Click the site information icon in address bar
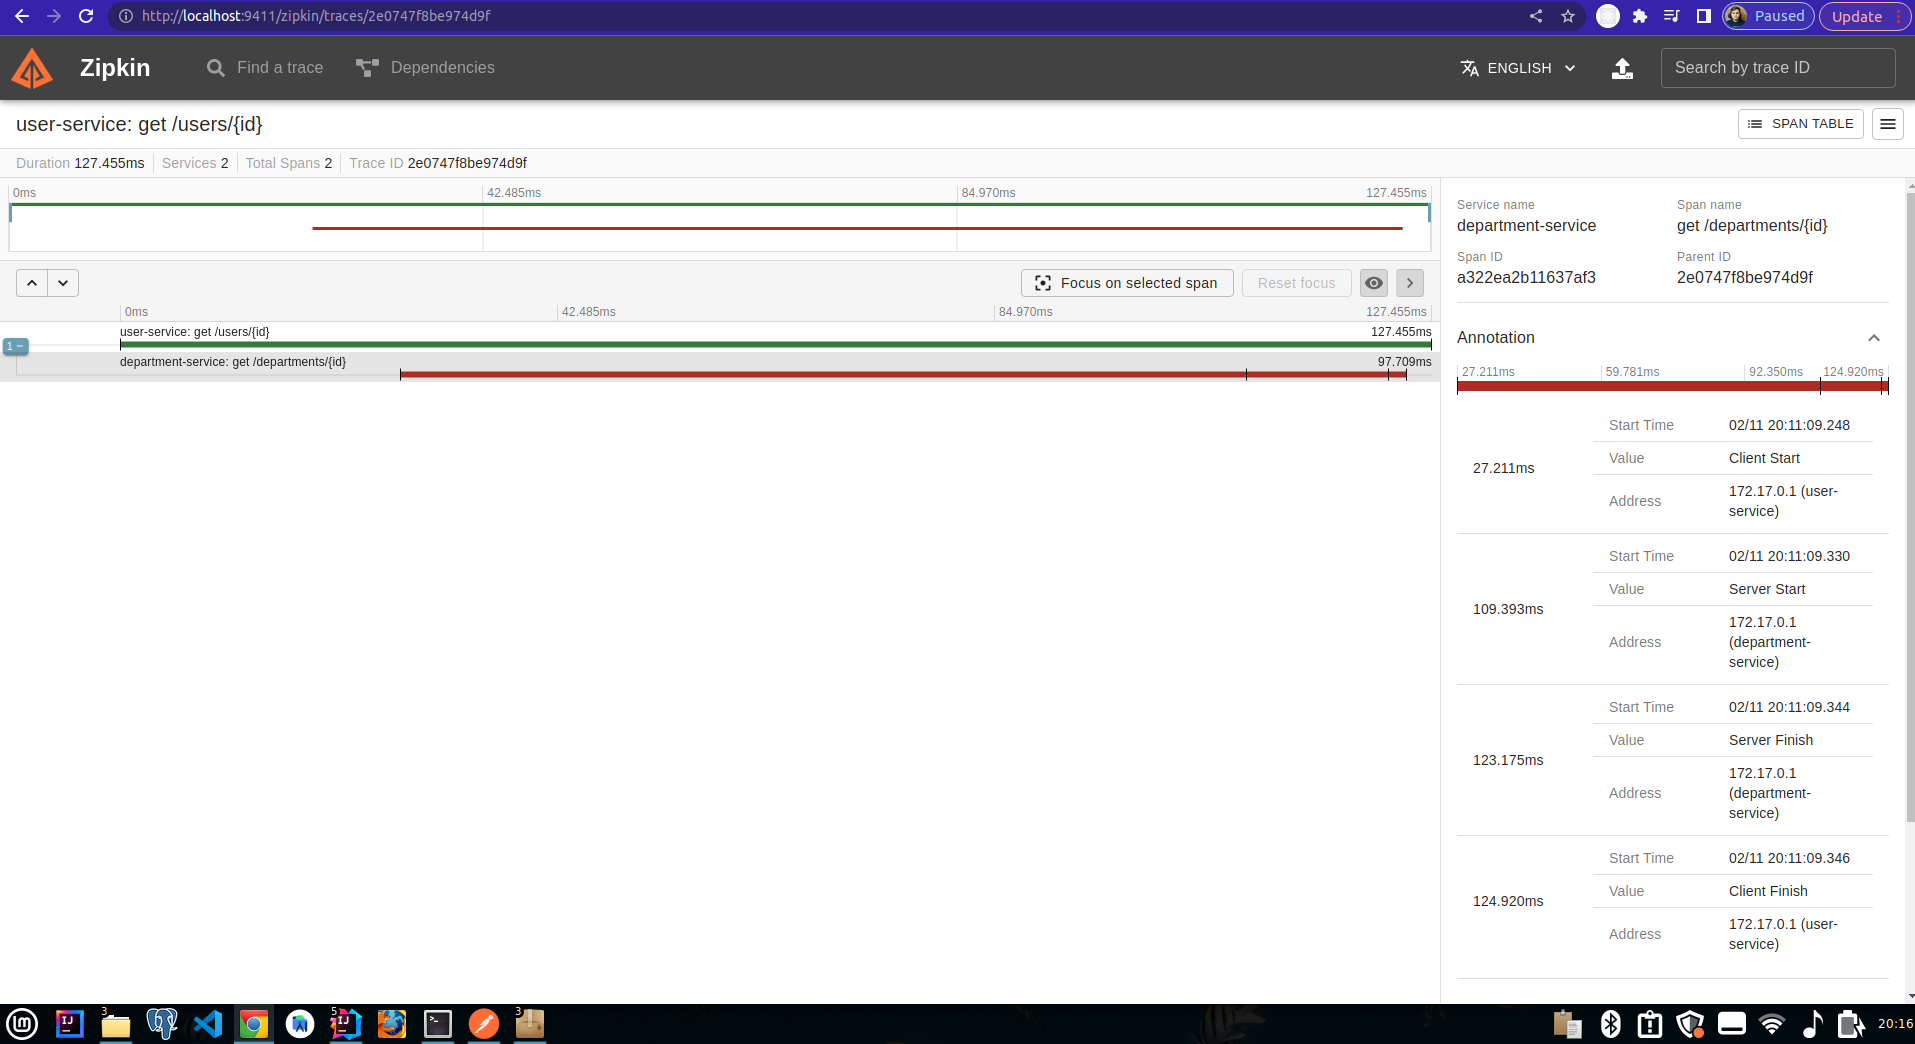 (126, 16)
